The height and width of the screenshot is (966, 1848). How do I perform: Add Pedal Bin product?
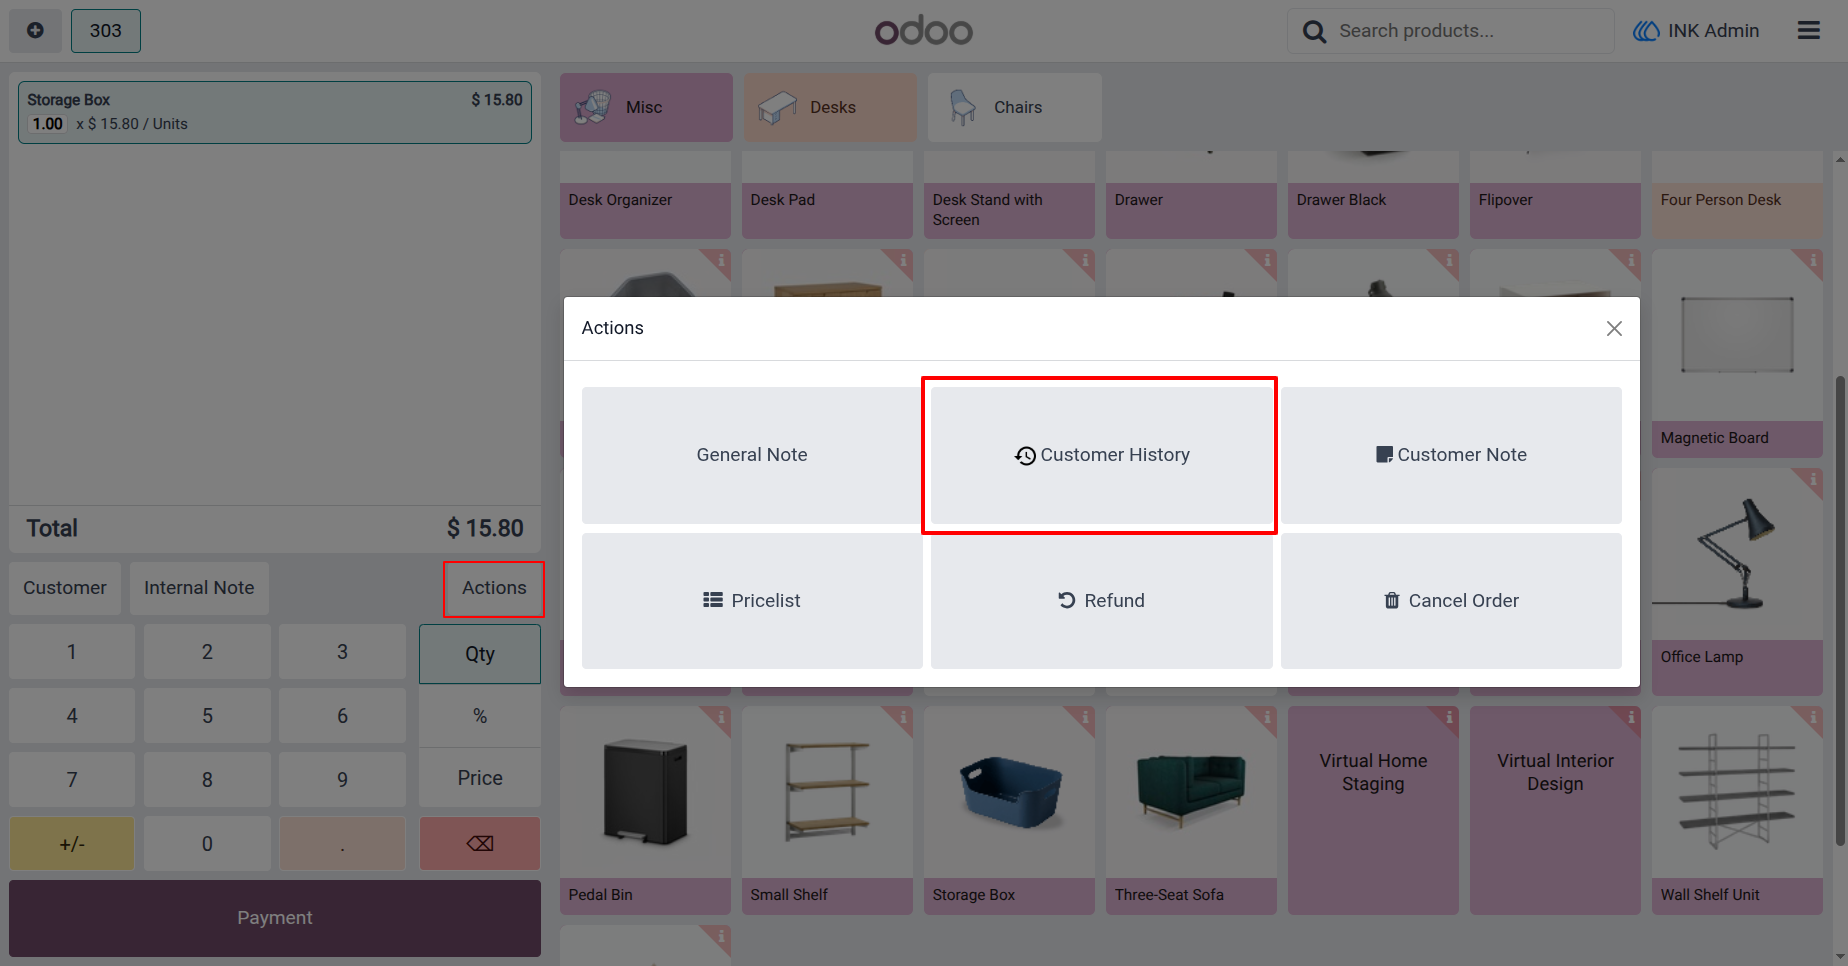[645, 810]
